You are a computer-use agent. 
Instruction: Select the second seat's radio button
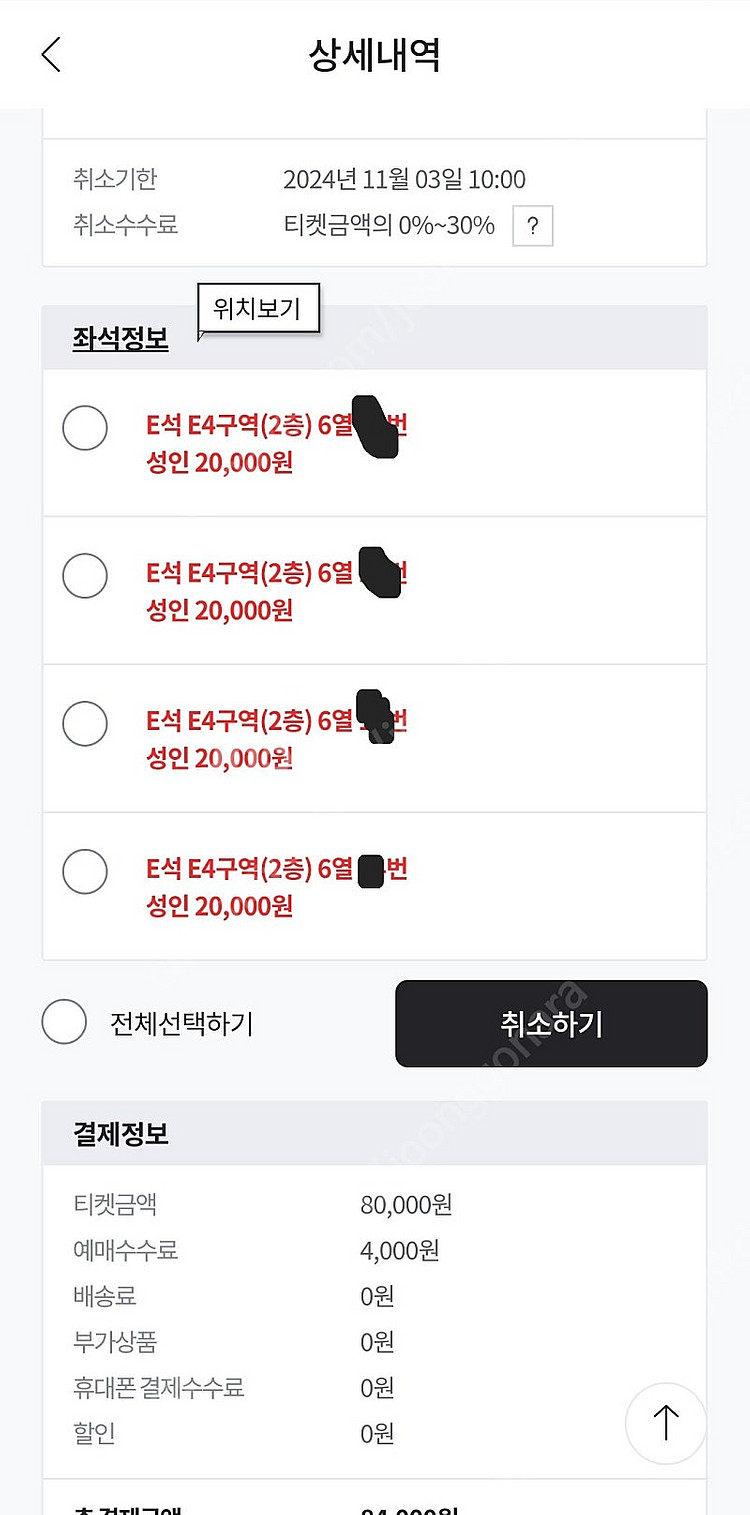click(85, 576)
